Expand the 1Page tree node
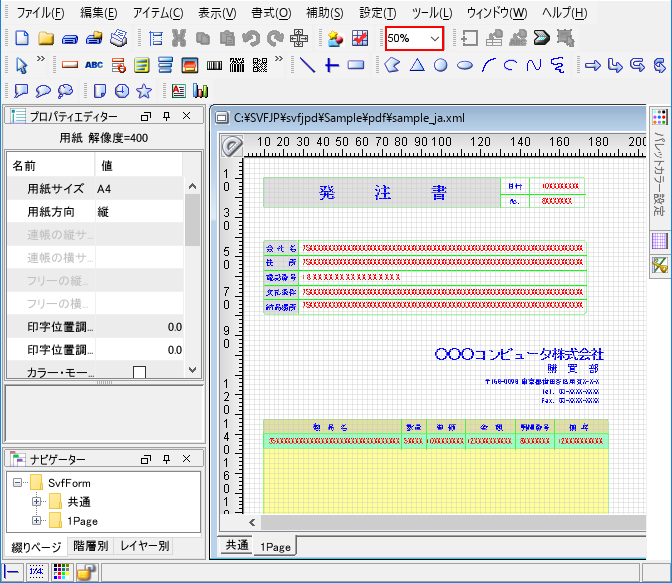 36,520
